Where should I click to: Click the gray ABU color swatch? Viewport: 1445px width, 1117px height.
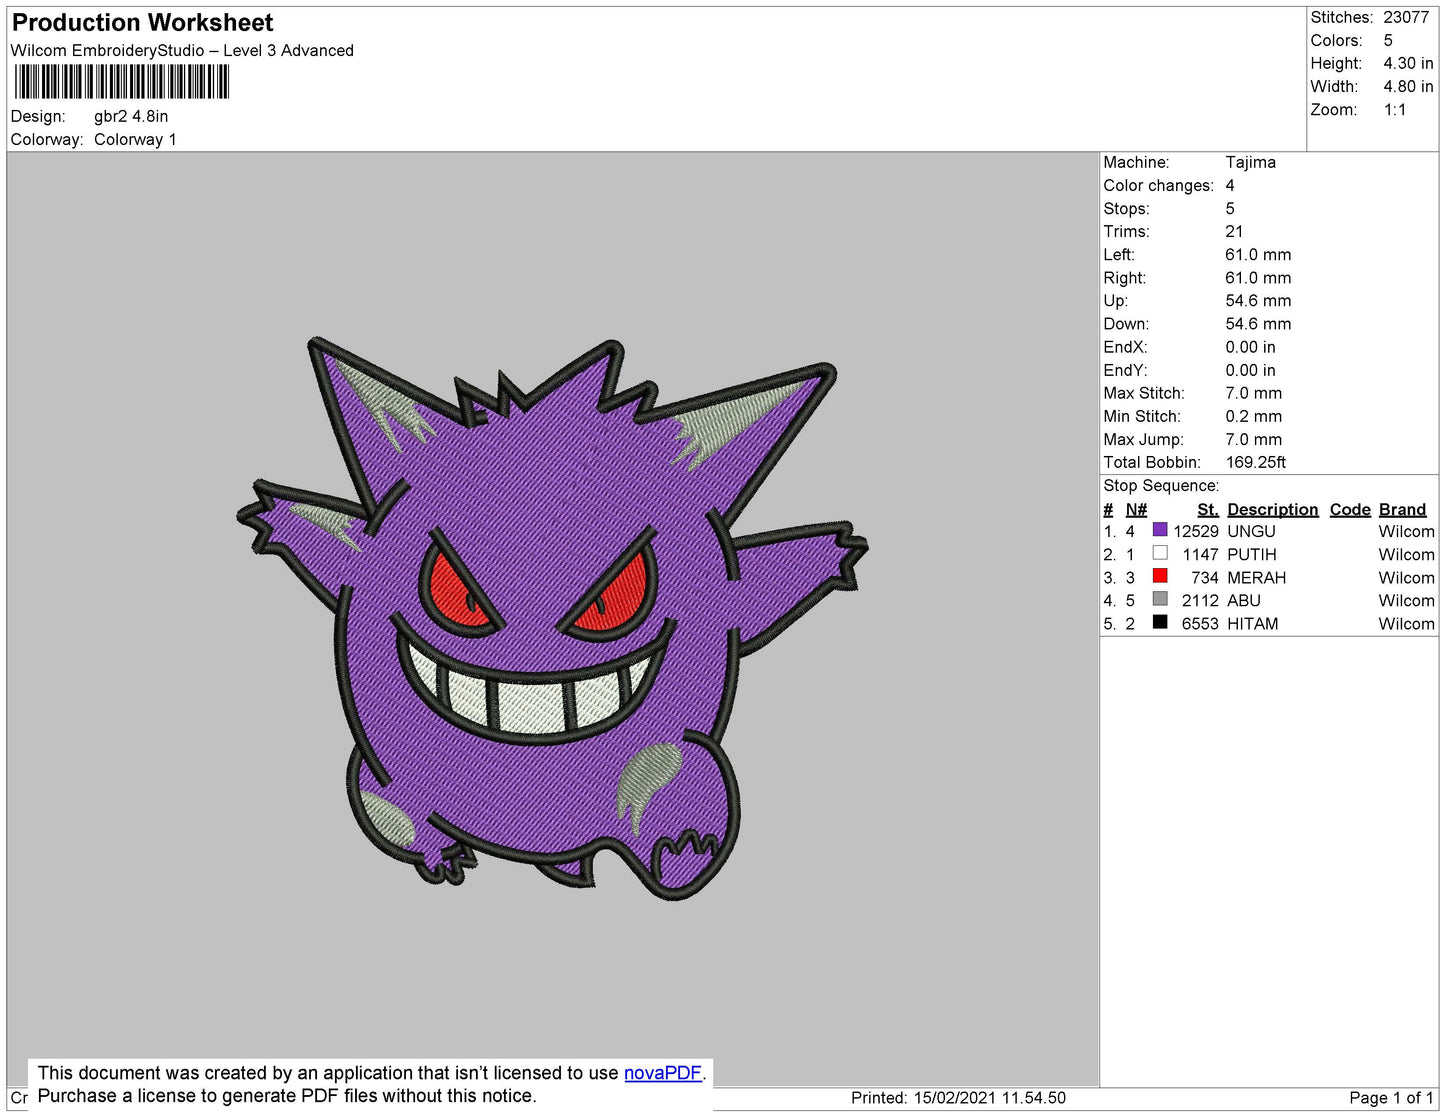coord(1160,599)
